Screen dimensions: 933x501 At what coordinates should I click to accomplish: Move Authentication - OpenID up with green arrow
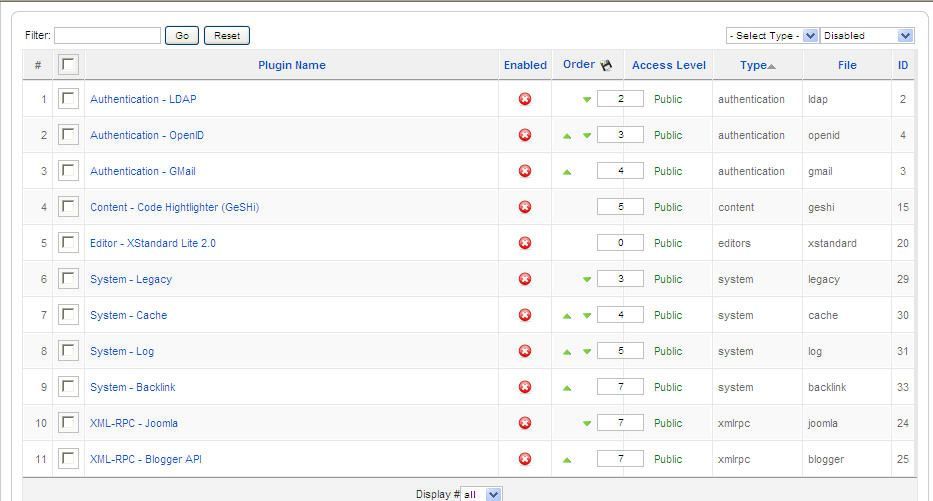[567, 136]
